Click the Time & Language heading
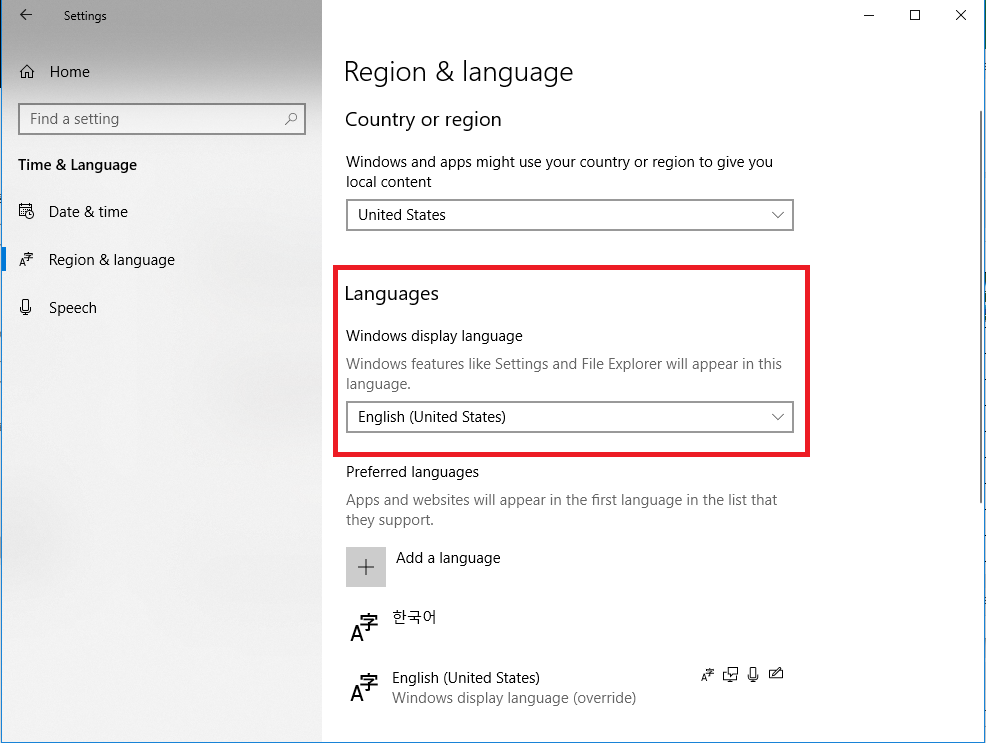This screenshot has height=743, width=986. pos(77,165)
